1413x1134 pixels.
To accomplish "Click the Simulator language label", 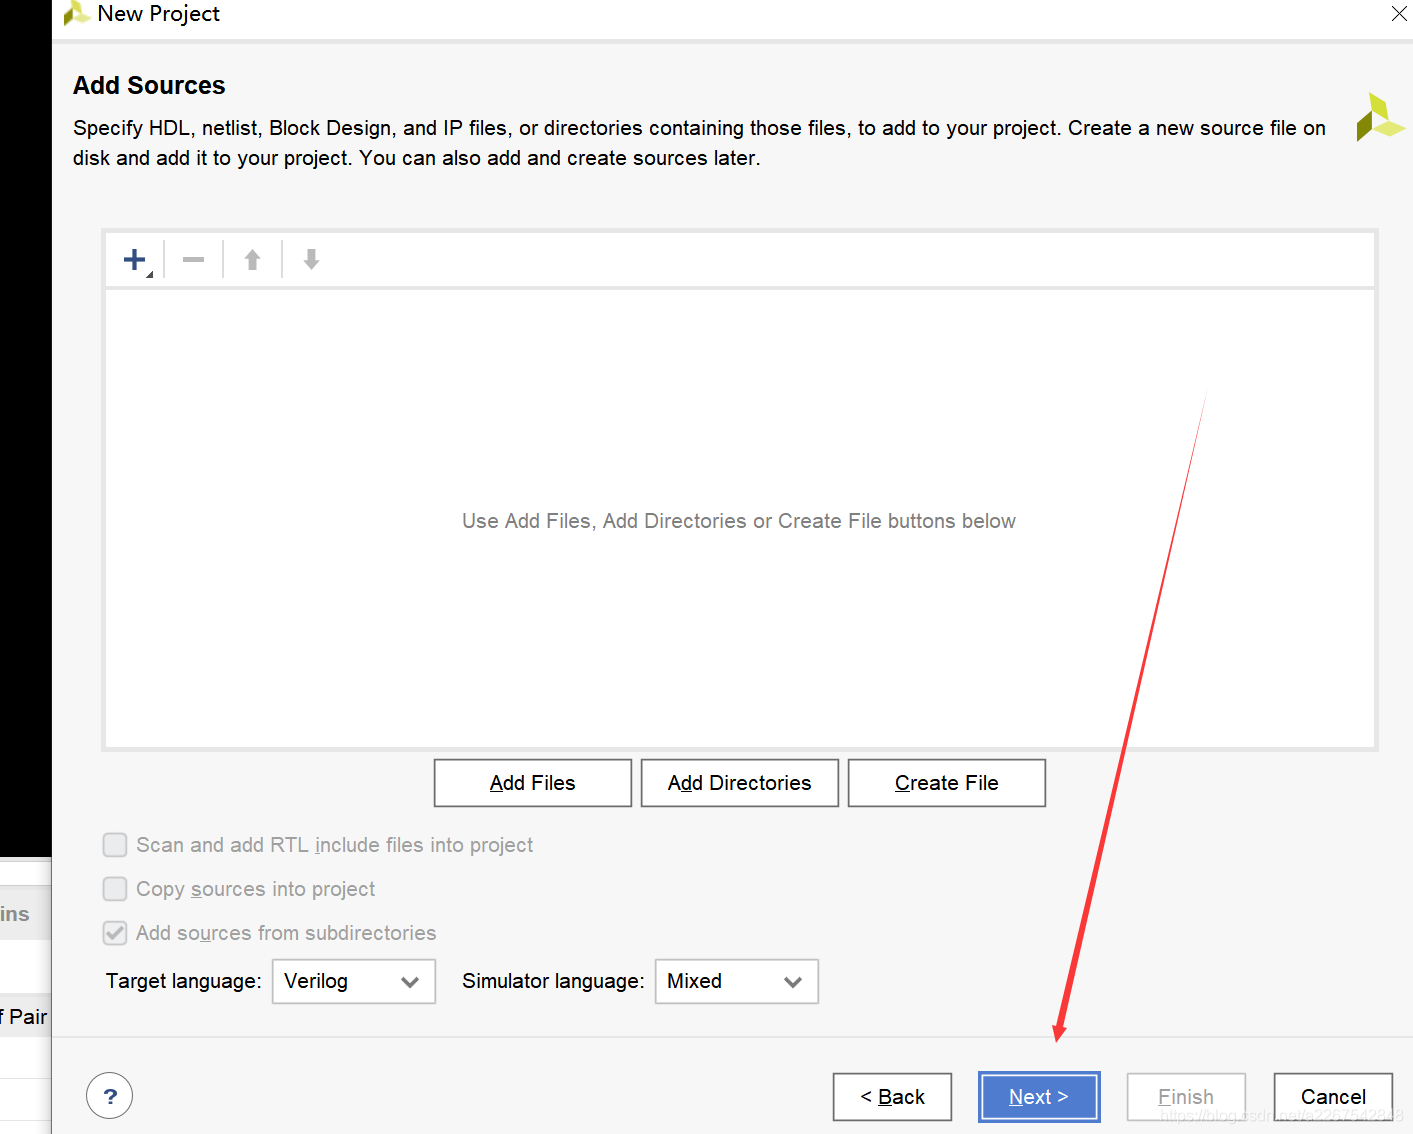I will coord(553,981).
